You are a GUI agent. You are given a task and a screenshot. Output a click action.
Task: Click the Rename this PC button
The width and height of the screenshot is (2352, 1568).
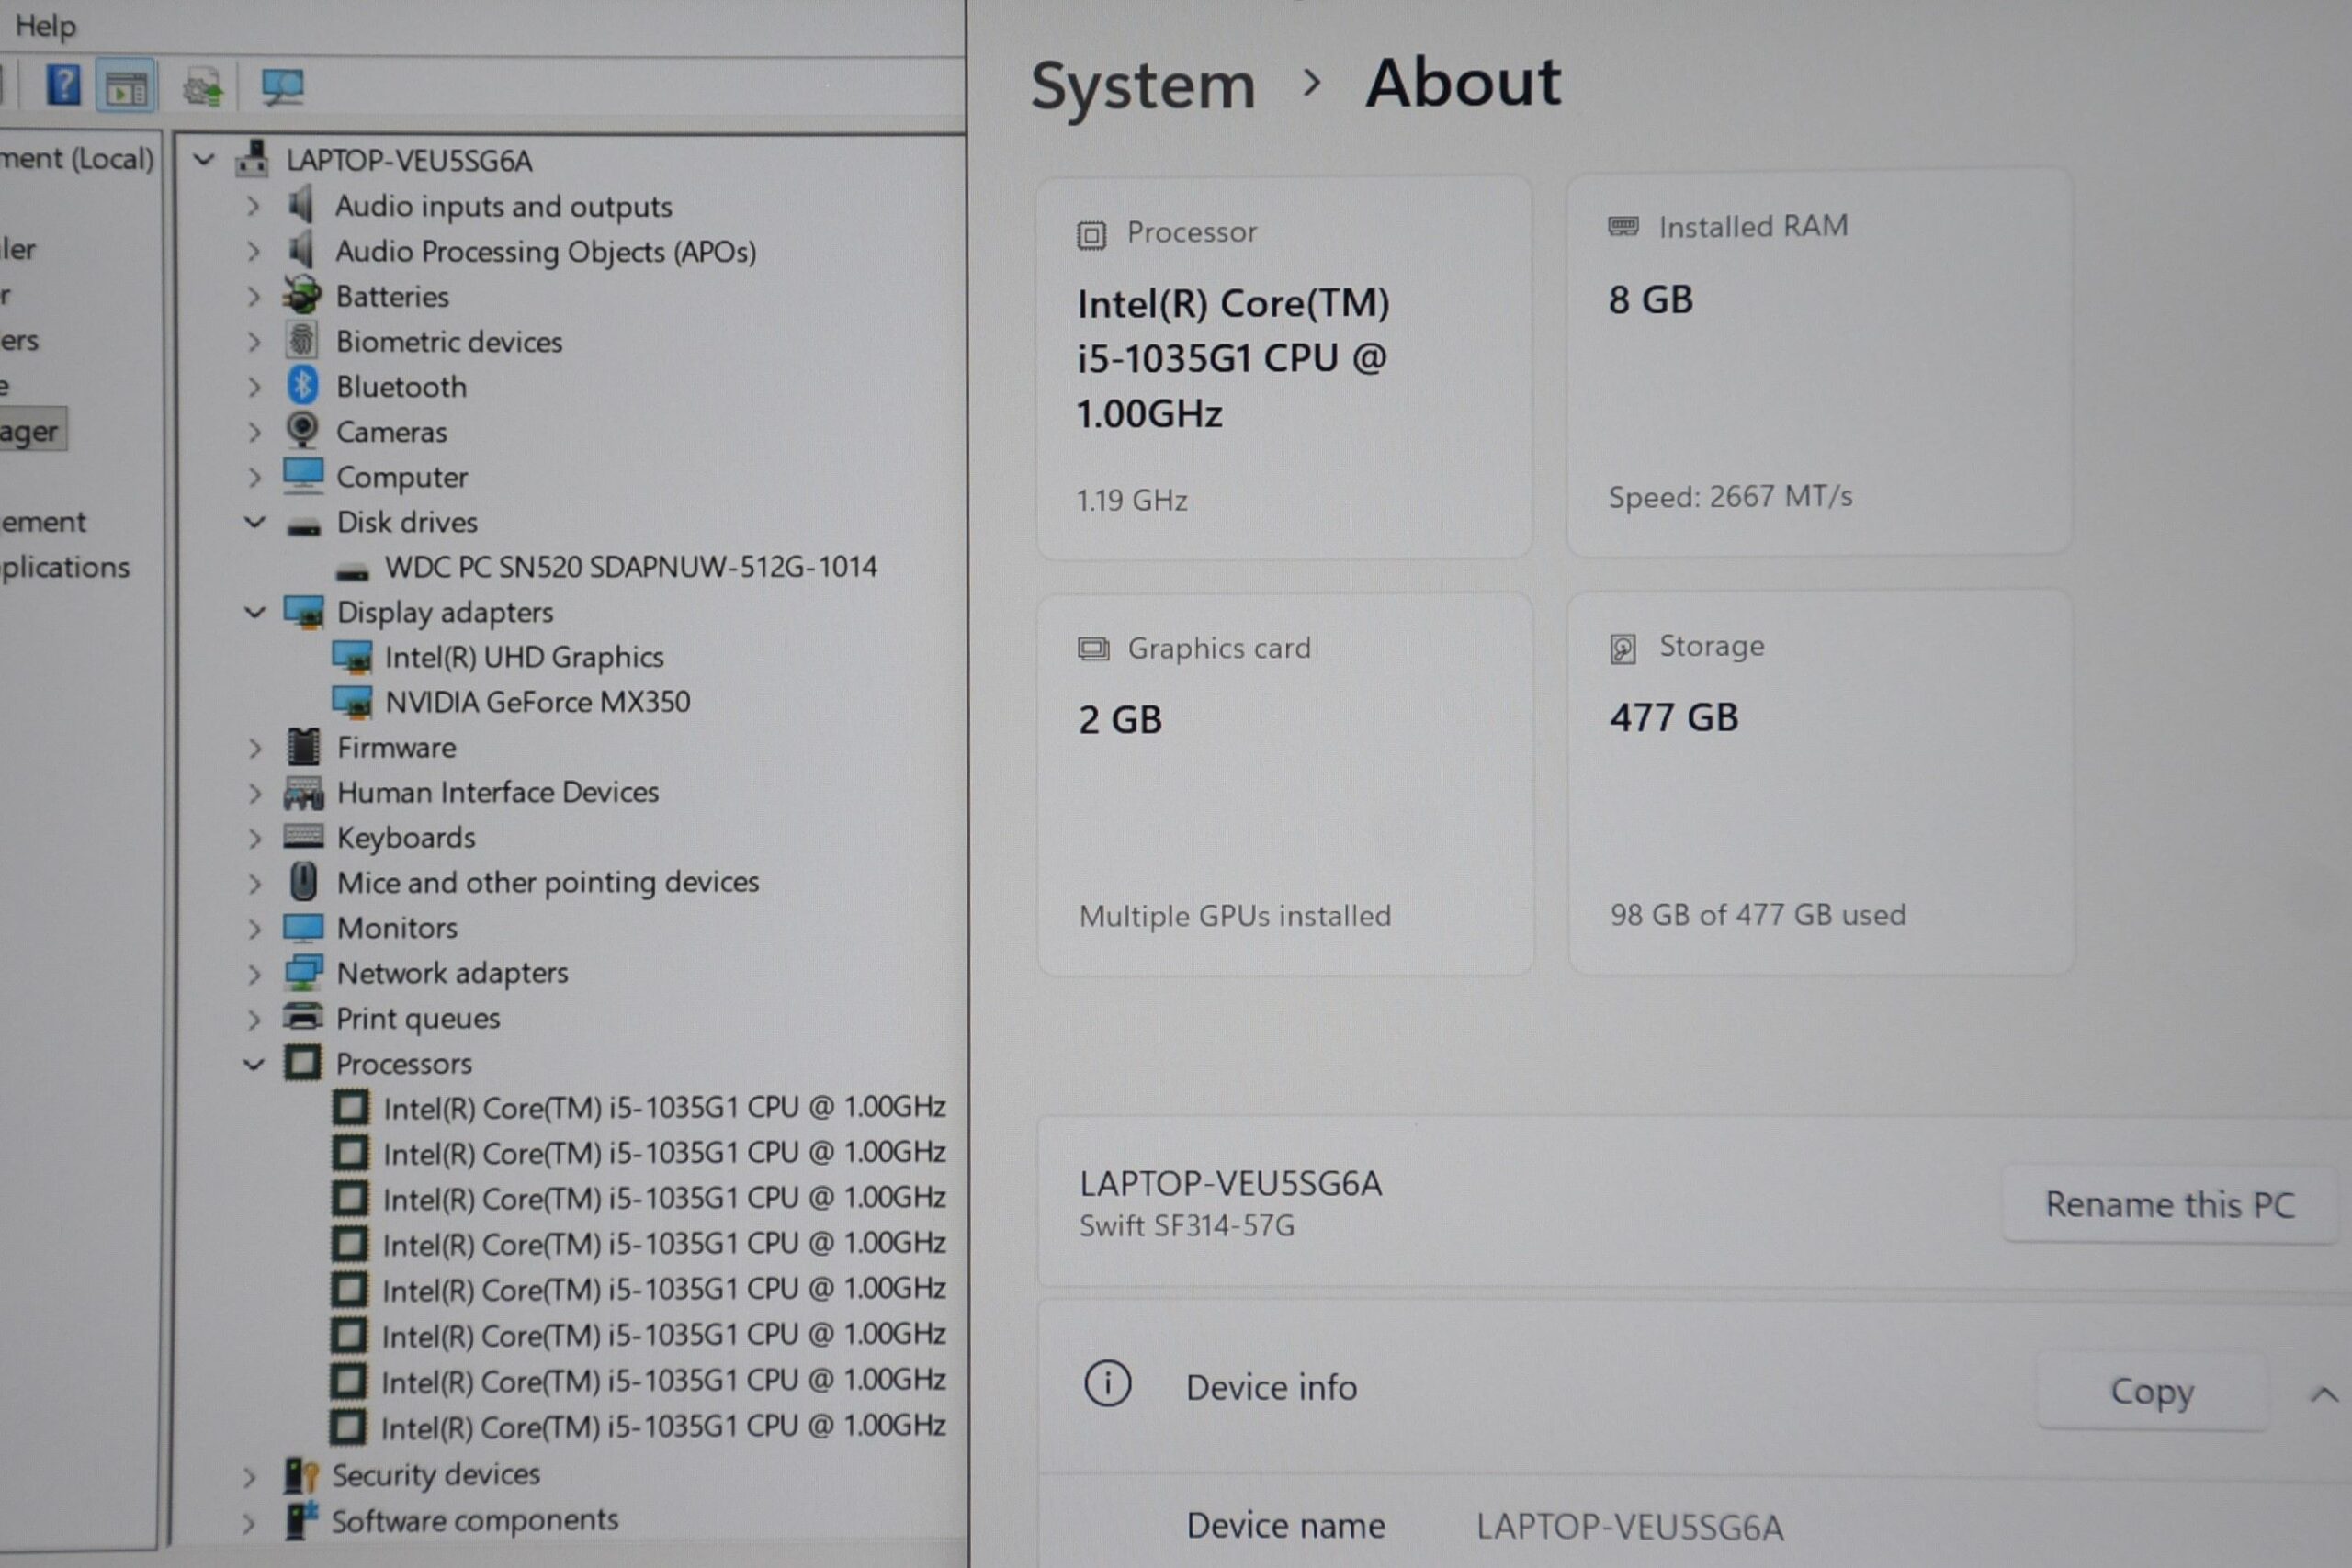[2169, 1205]
